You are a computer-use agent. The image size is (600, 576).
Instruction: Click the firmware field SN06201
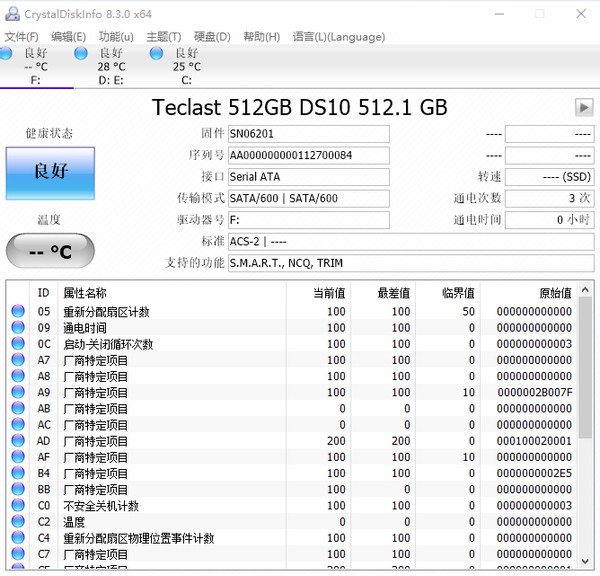pos(309,134)
